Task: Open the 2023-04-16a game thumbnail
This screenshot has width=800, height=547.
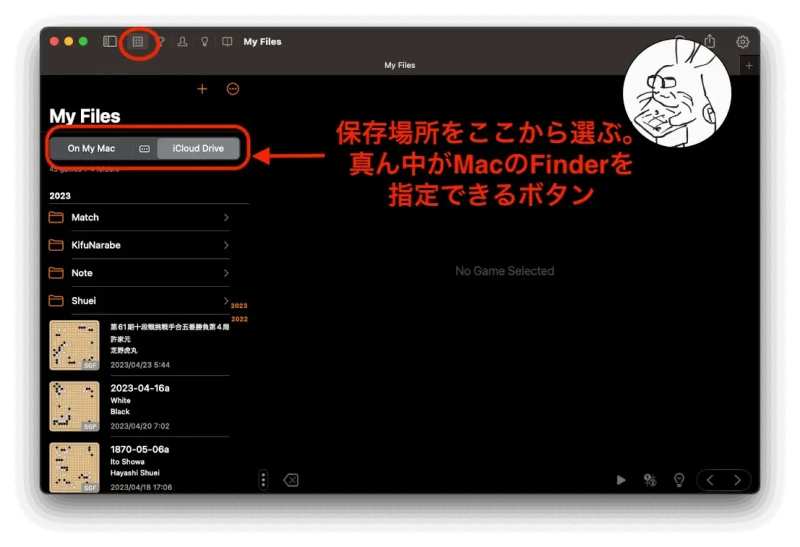Action: point(74,406)
